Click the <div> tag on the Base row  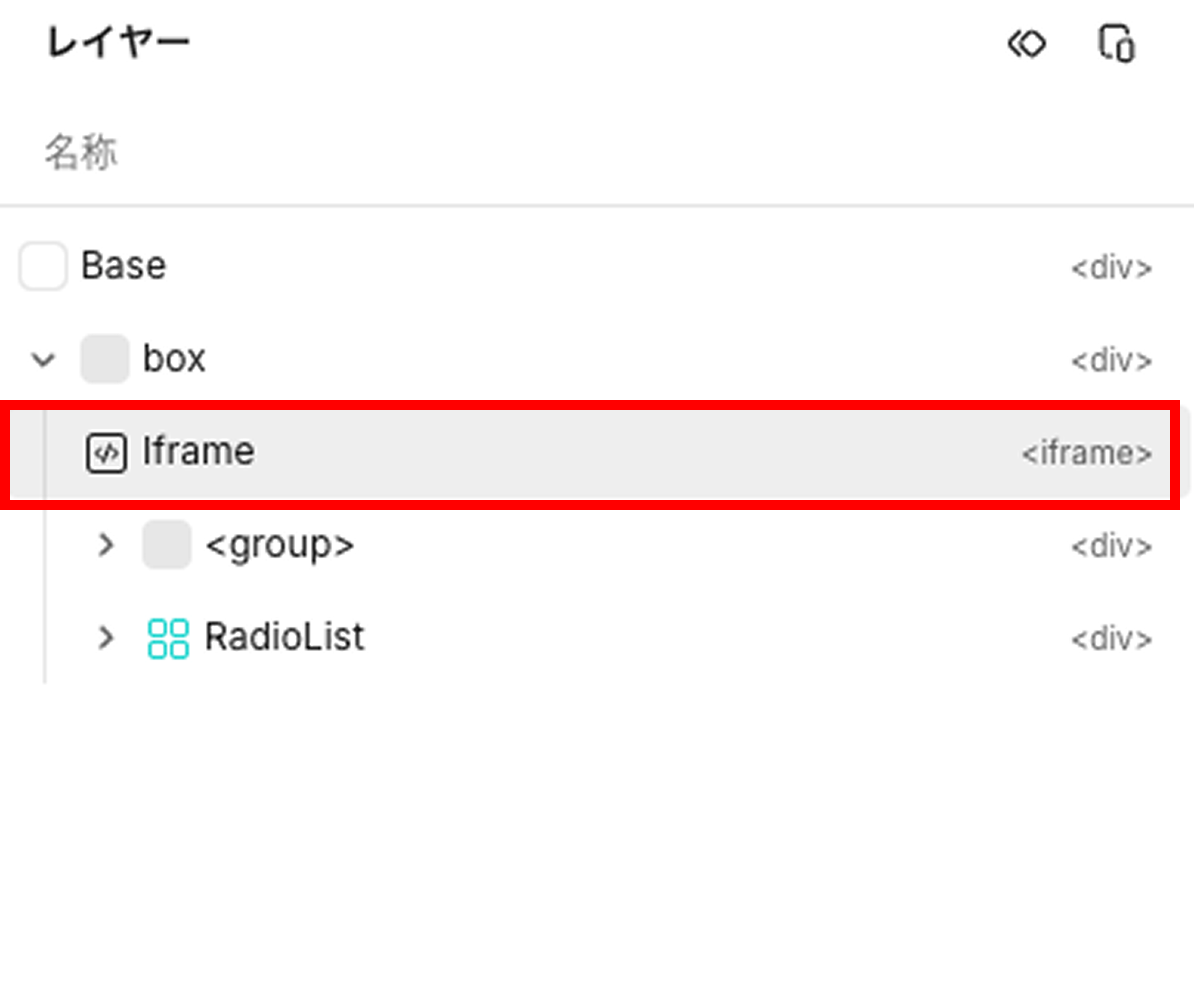(x=1111, y=268)
